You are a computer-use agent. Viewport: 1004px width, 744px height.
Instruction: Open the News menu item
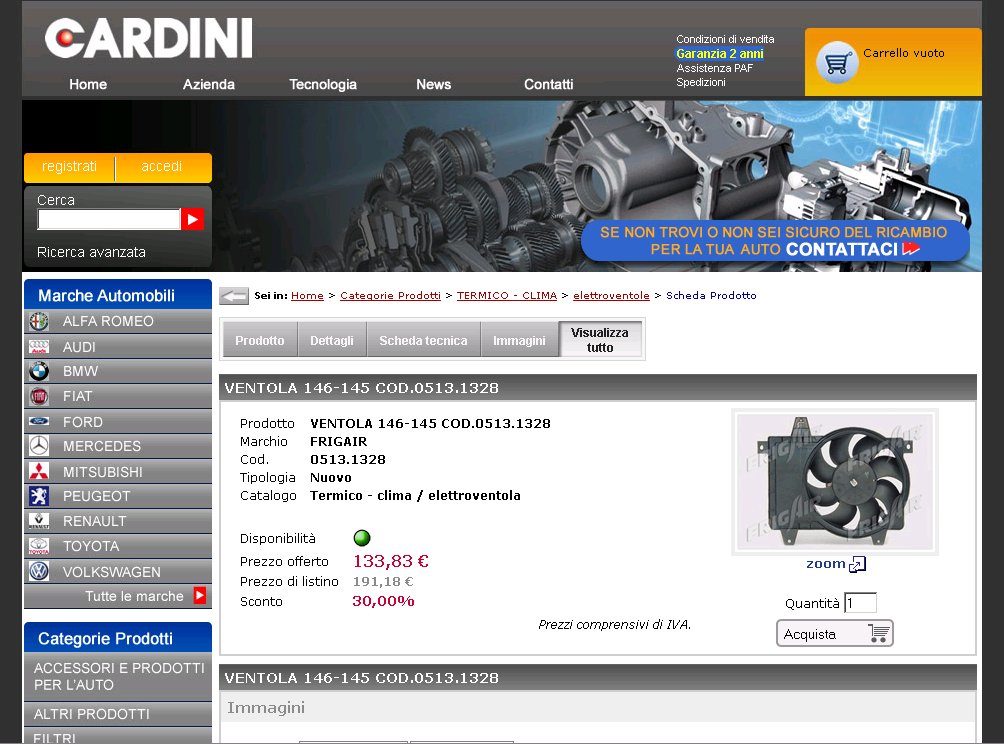click(433, 84)
